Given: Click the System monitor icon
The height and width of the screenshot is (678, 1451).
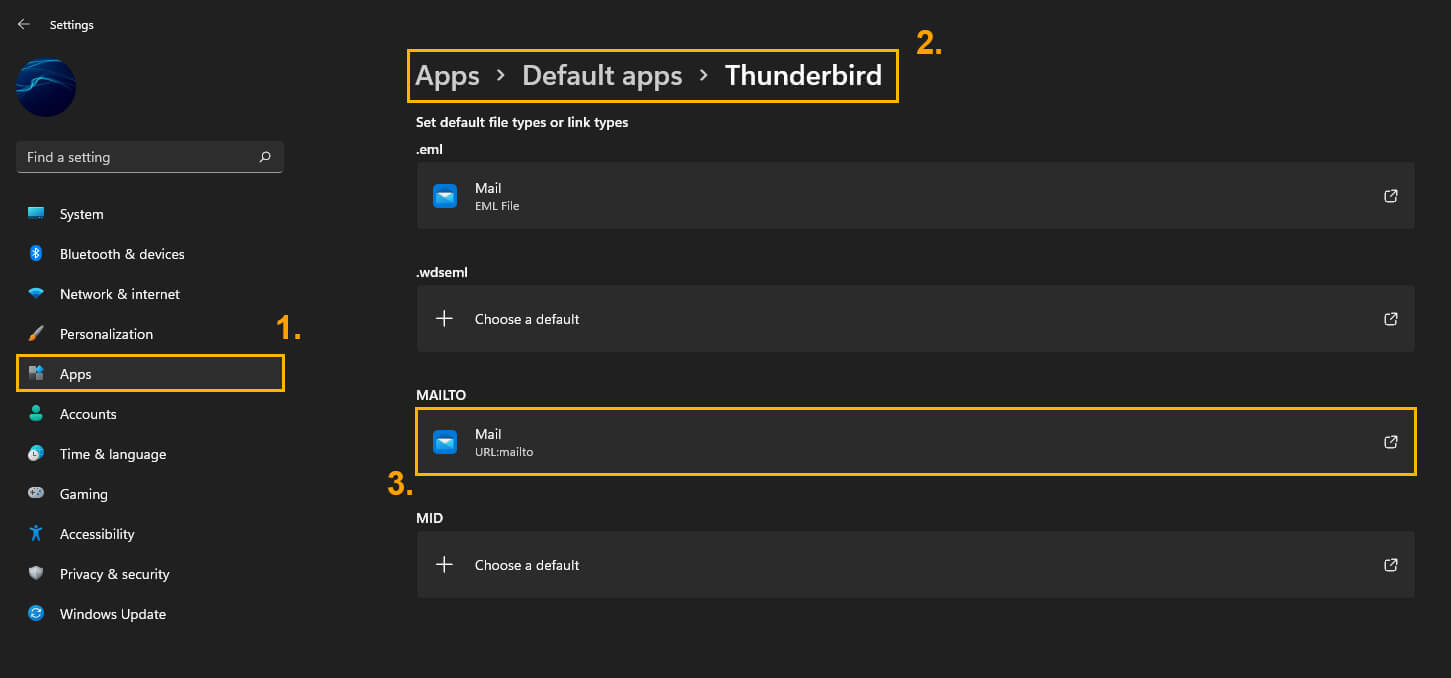Looking at the screenshot, I should tap(36, 214).
